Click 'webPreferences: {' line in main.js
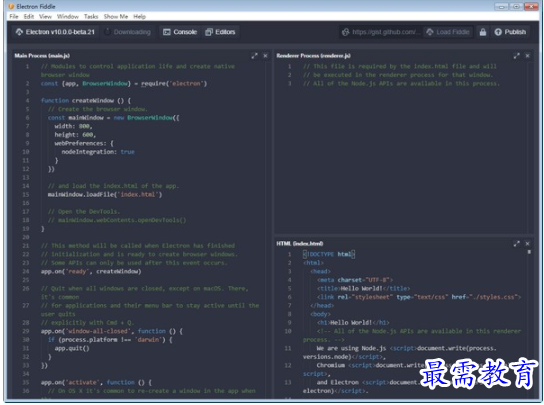The width and height of the screenshot is (544, 405). (84, 143)
